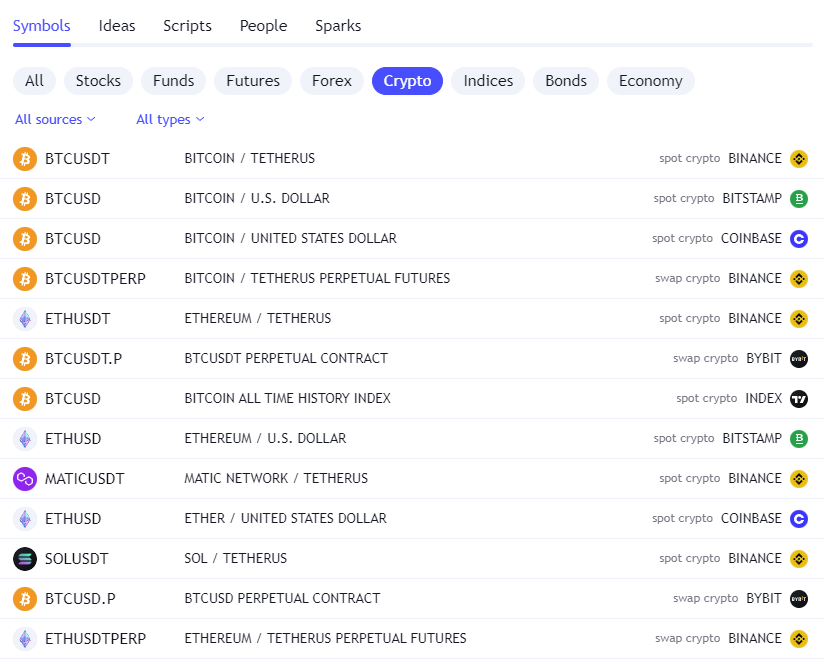
Task: Filter results by Forex
Action: pyautogui.click(x=332, y=81)
